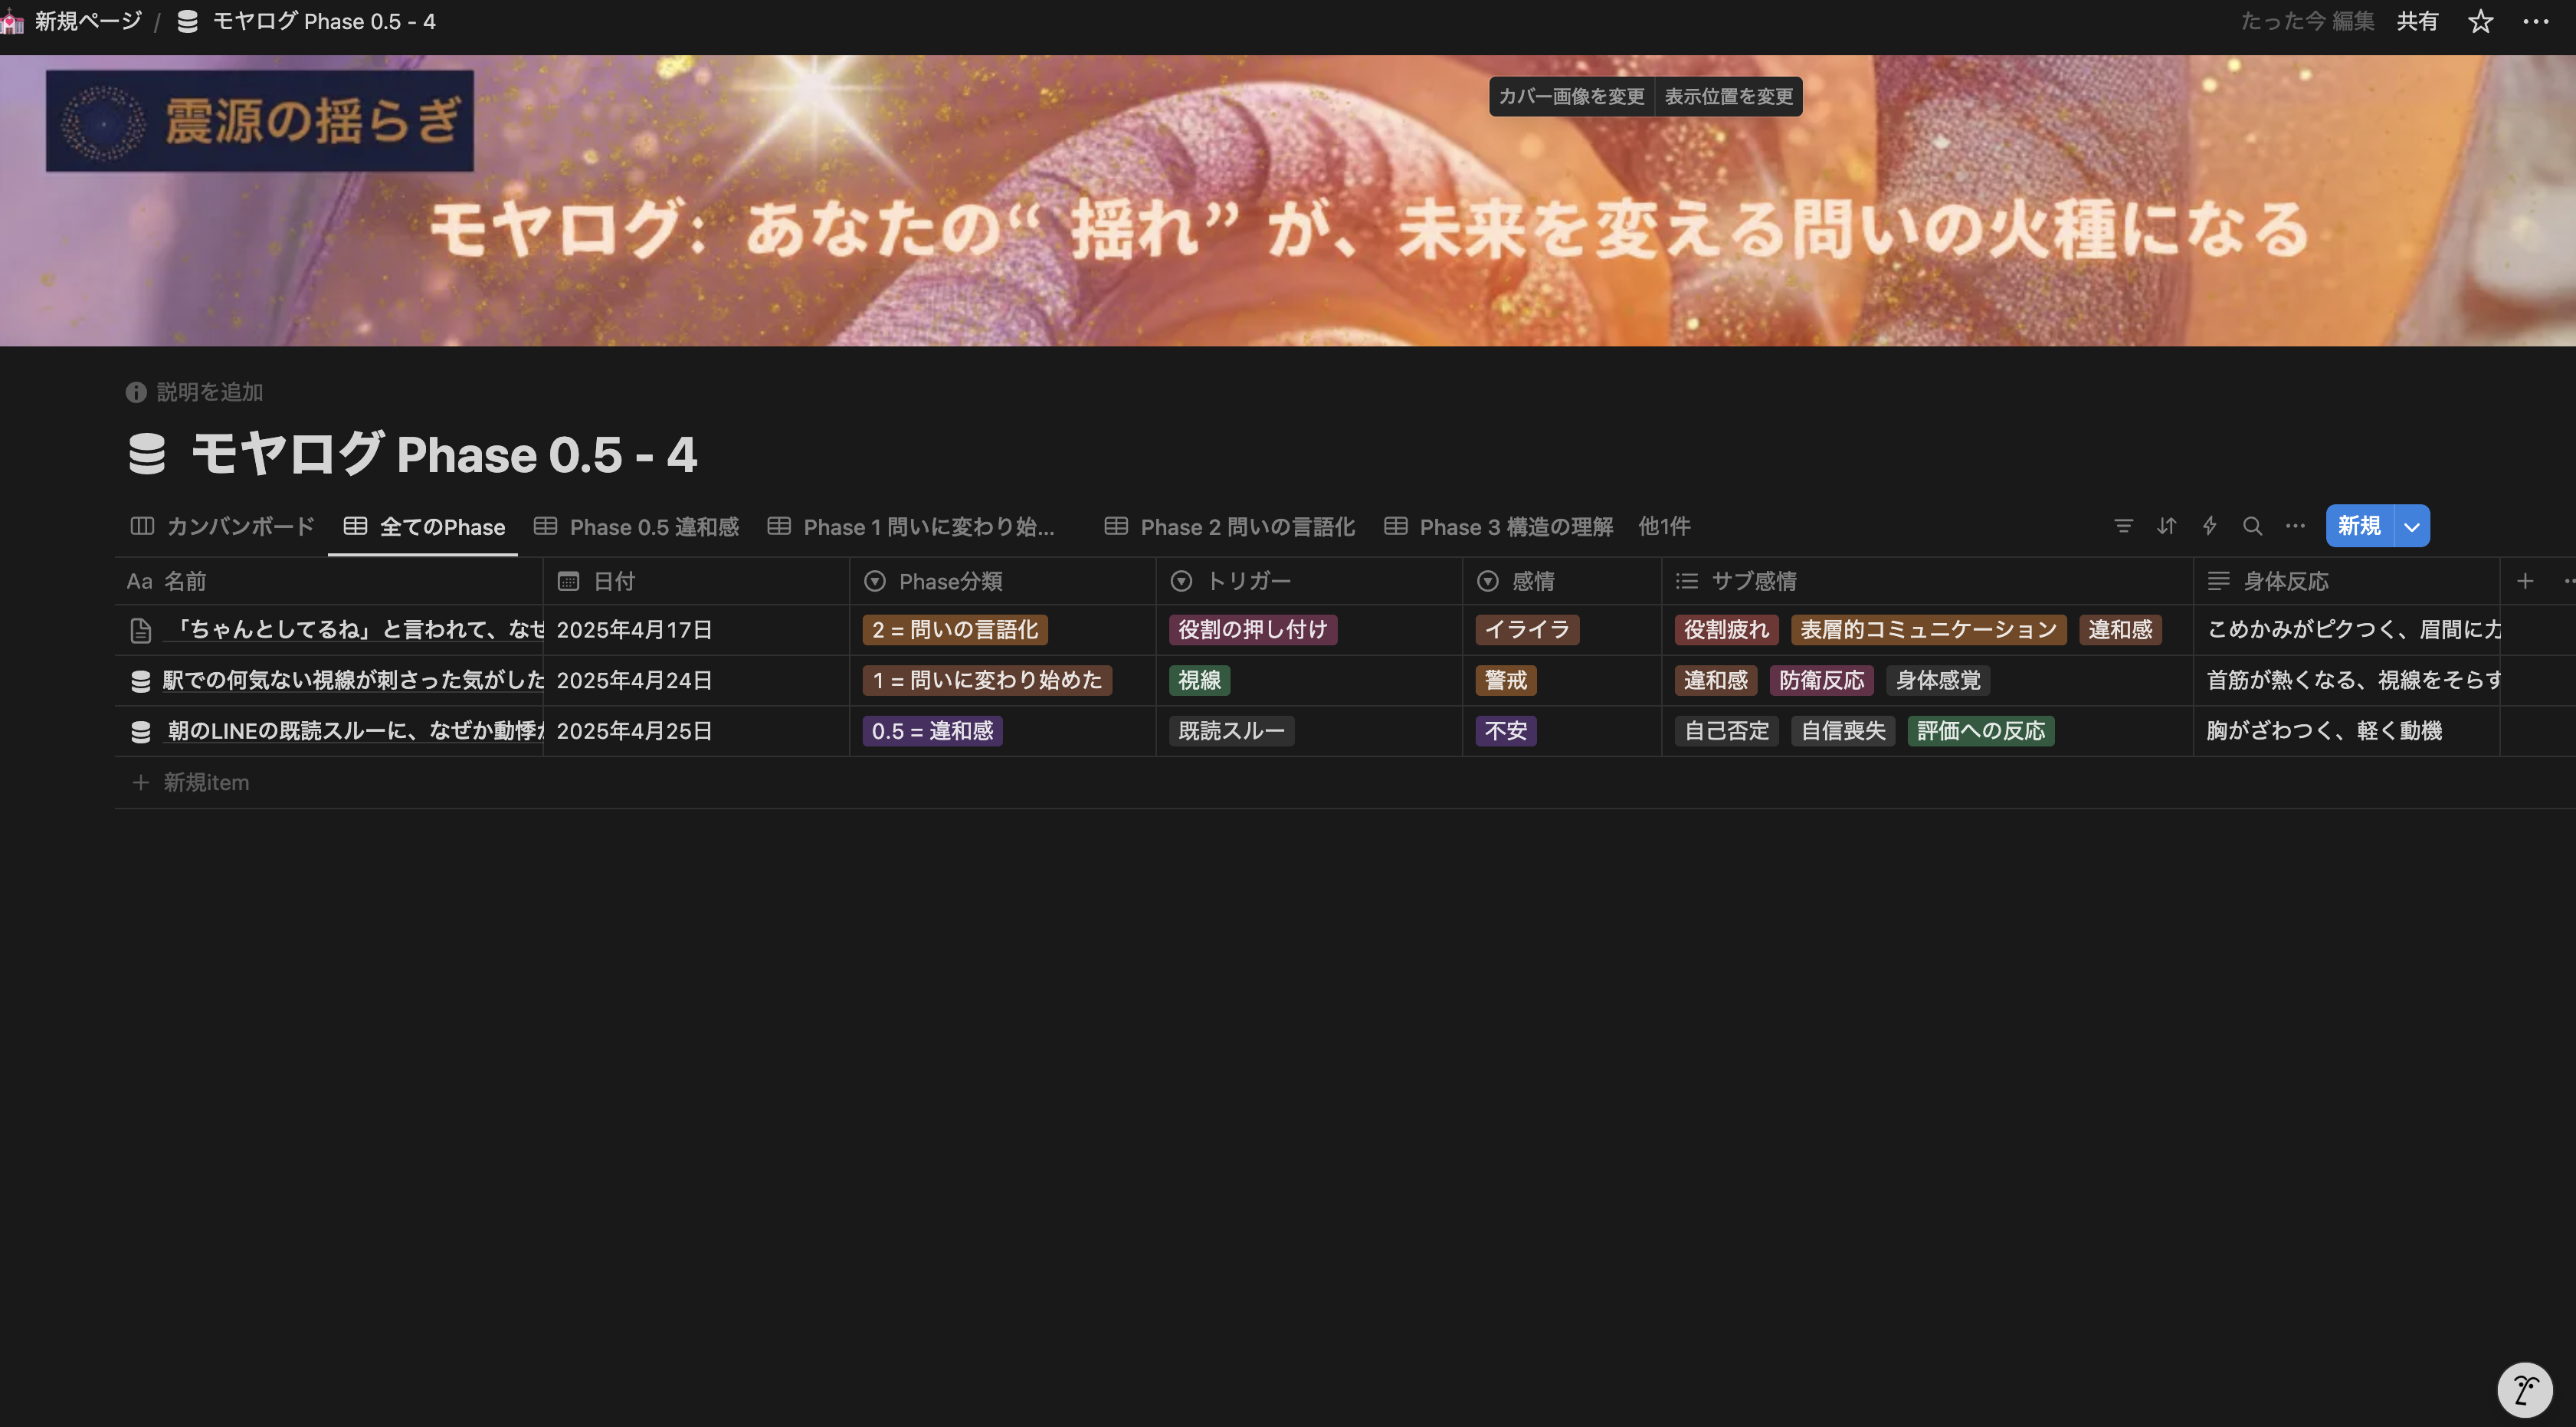Add a row with 新規item
Image resolution: width=2576 pixels, height=1427 pixels.
click(x=206, y=782)
